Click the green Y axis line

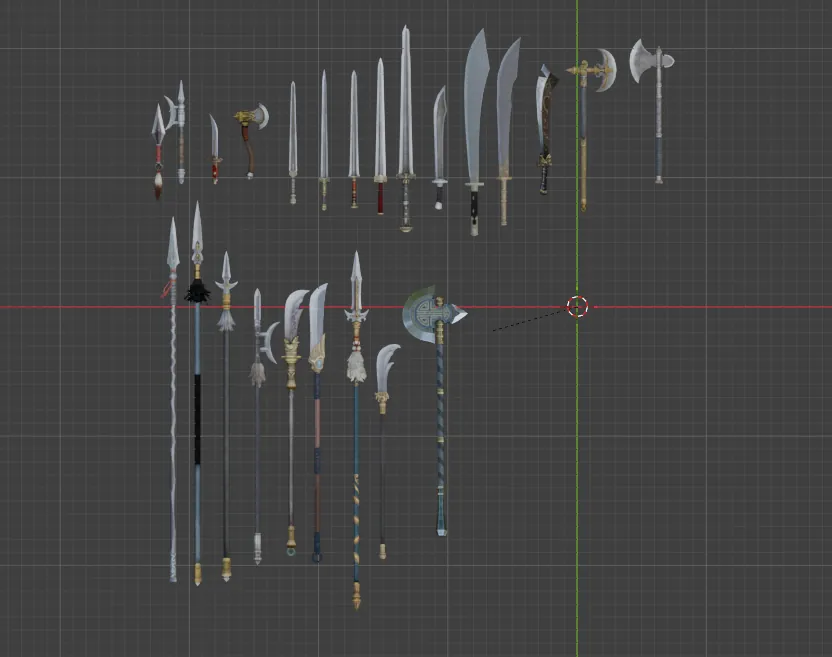point(577,450)
